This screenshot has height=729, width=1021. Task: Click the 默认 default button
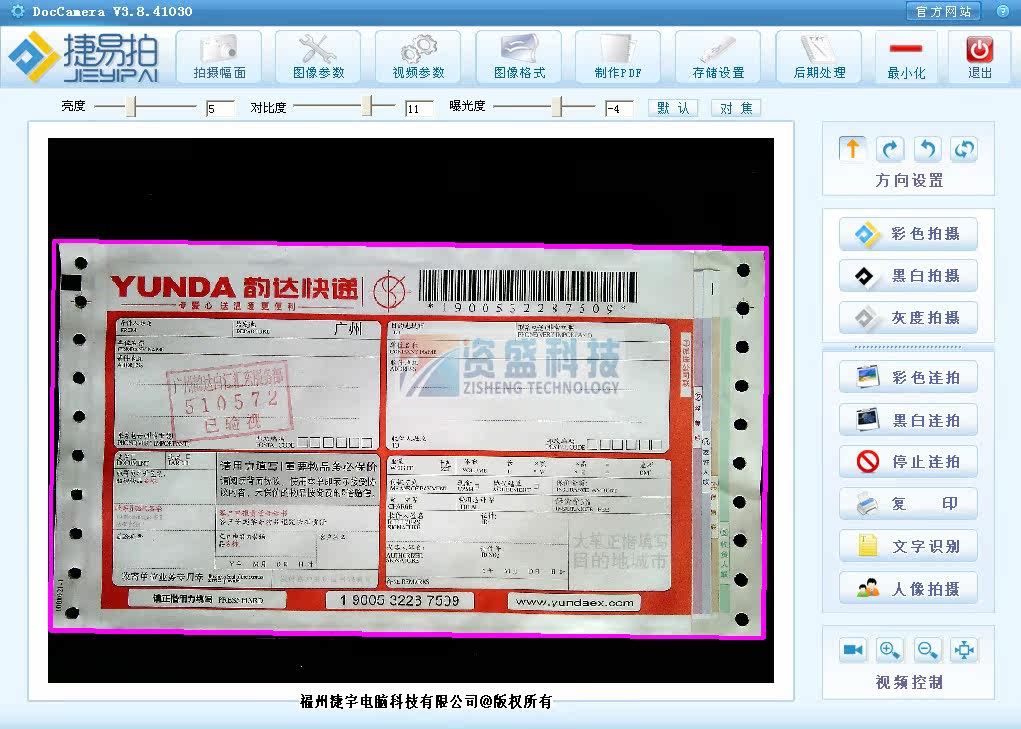(673, 108)
